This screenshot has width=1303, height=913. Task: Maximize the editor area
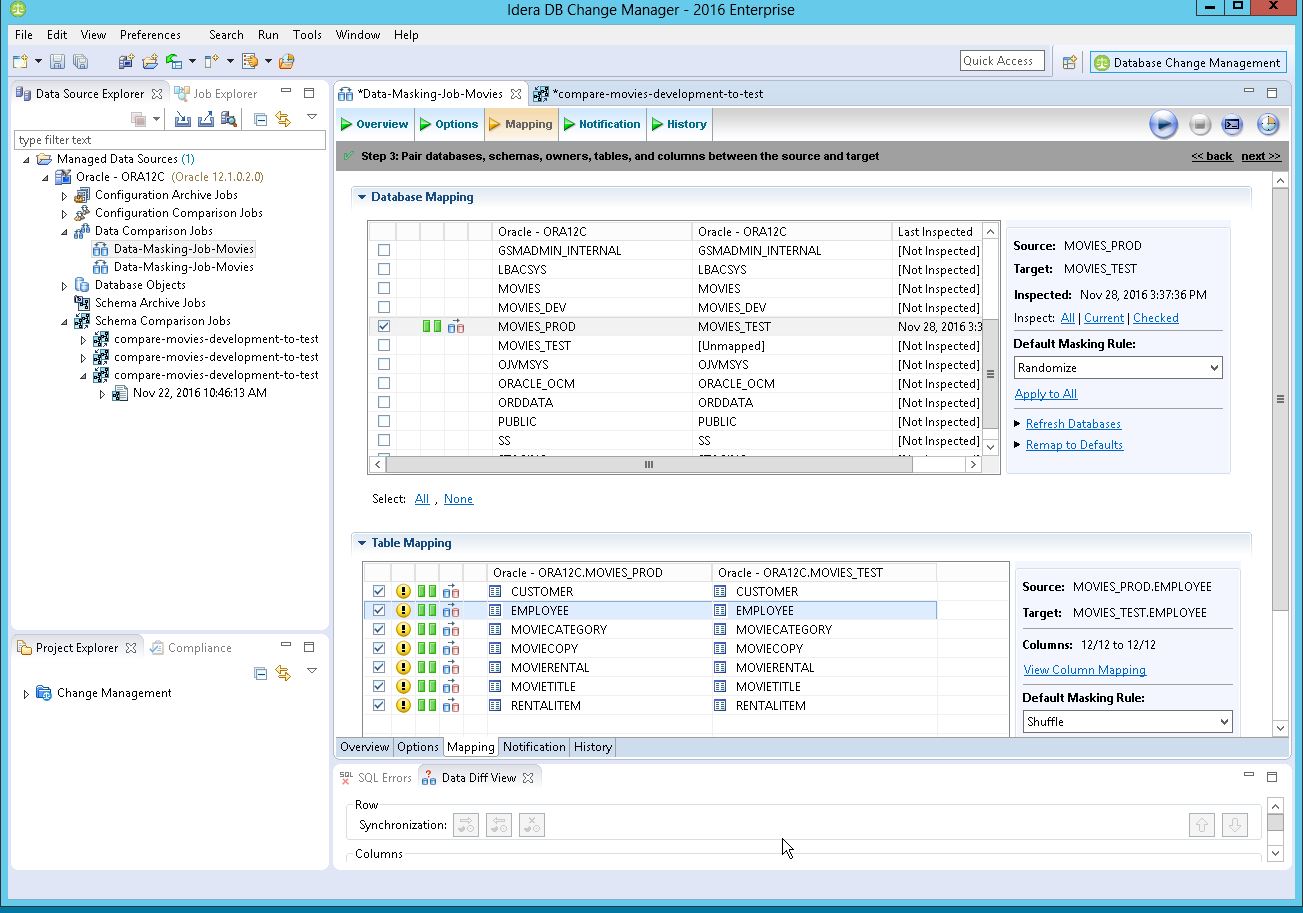[1272, 92]
